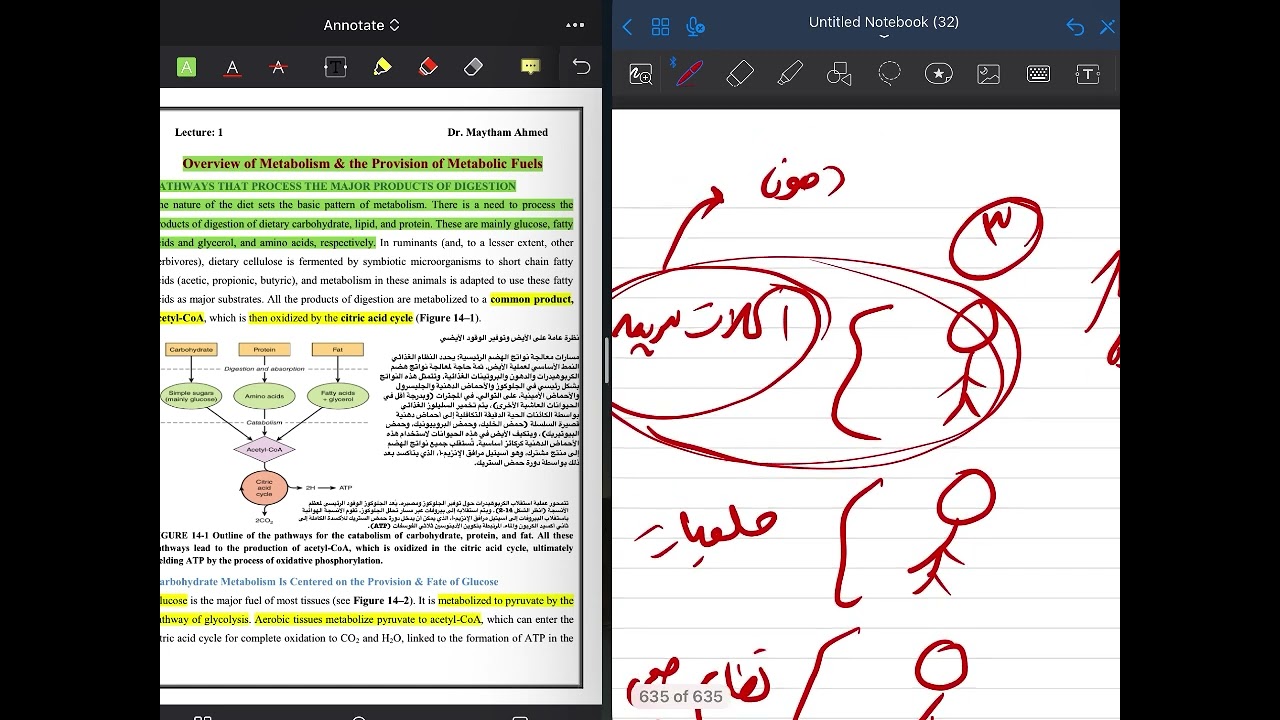The image size is (1280, 720).
Task: Click the 'Acetyl-CoA' diamond in figure
Action: pyautogui.click(x=264, y=449)
